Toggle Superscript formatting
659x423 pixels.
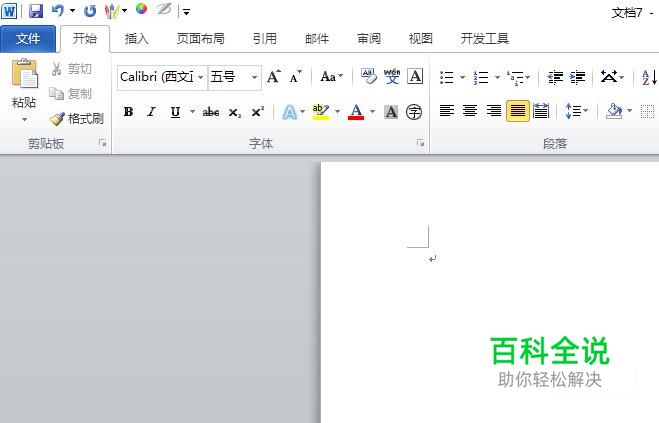pyautogui.click(x=258, y=112)
